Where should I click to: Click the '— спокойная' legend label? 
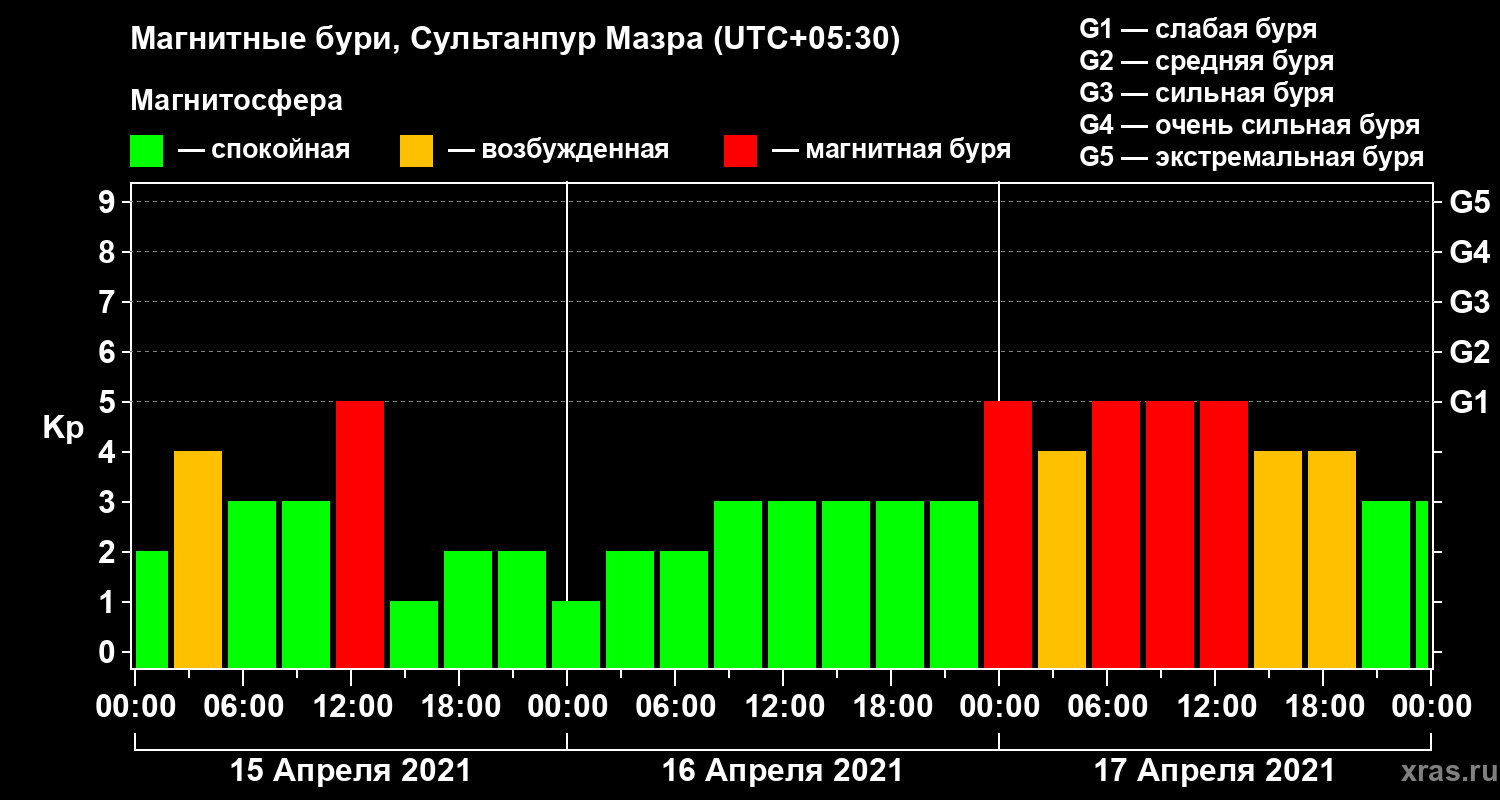click(x=263, y=151)
